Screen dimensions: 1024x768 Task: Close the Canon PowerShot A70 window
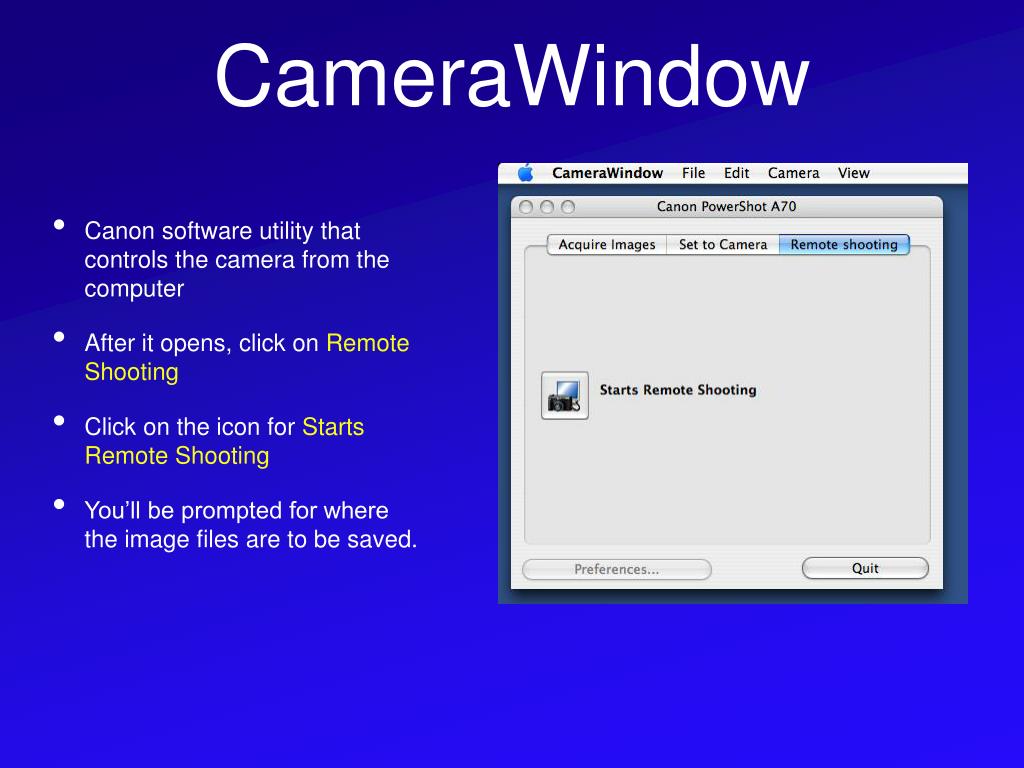526,207
